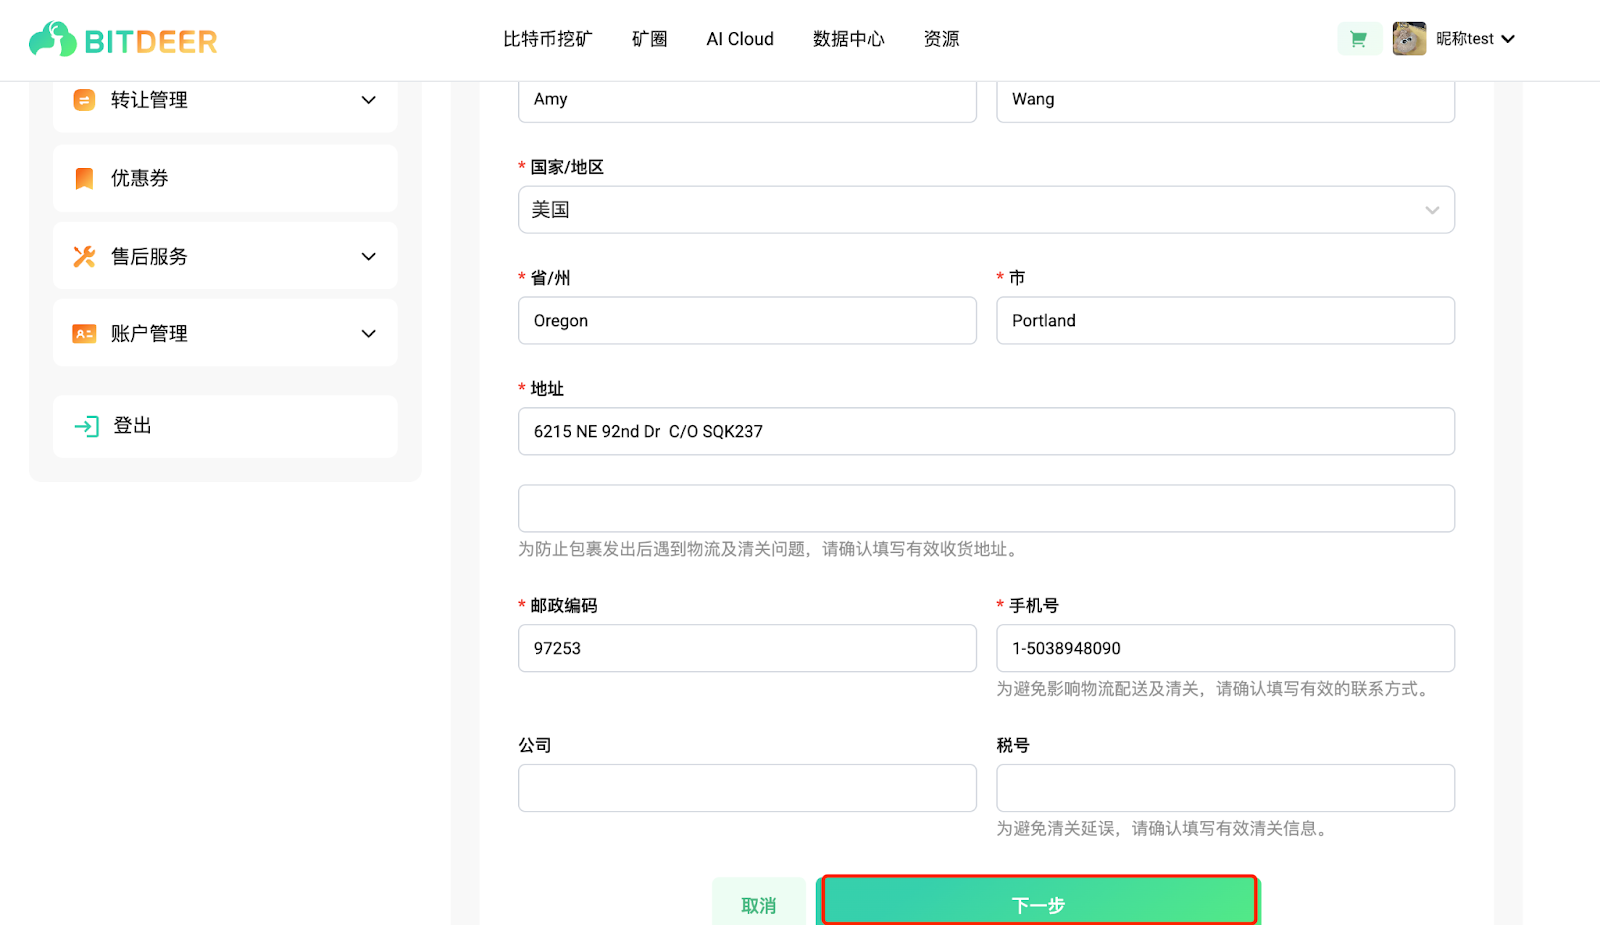
Task: Click the 下一步 next button
Action: (x=1039, y=903)
